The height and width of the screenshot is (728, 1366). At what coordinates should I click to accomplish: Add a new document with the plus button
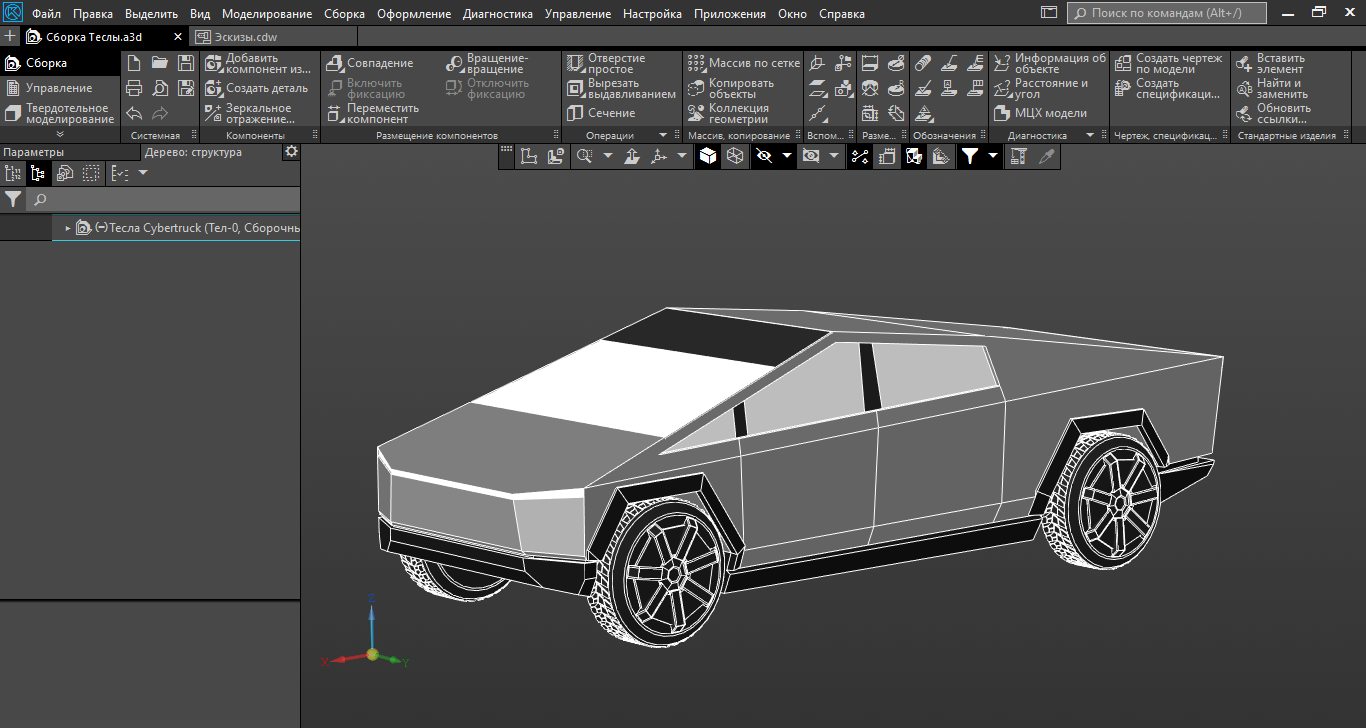coord(11,37)
